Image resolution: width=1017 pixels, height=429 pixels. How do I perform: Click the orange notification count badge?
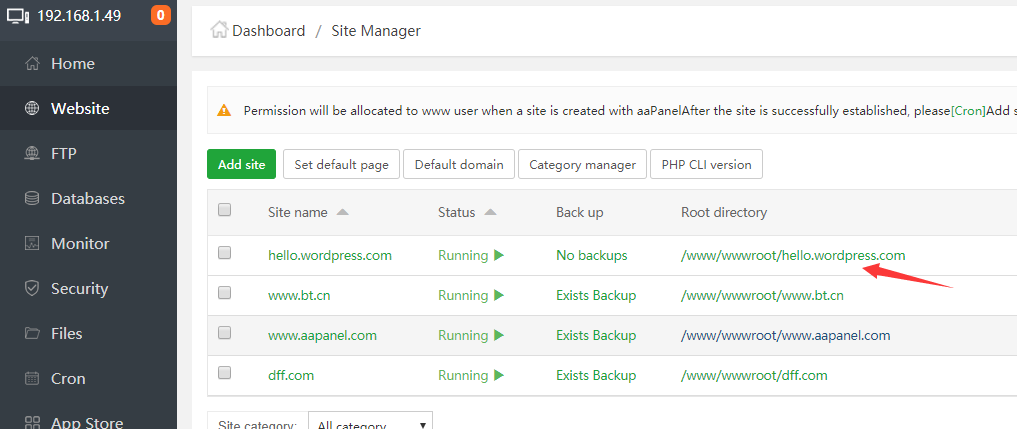coord(161,16)
